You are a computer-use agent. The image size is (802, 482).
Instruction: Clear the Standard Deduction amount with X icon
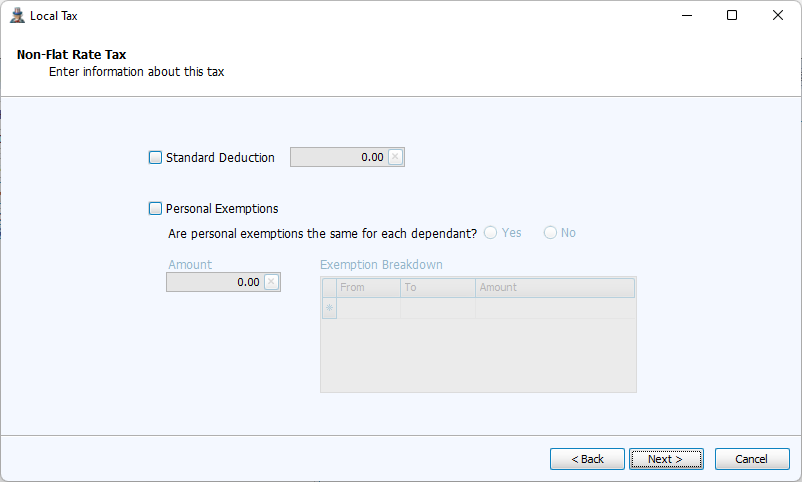pyautogui.click(x=395, y=157)
